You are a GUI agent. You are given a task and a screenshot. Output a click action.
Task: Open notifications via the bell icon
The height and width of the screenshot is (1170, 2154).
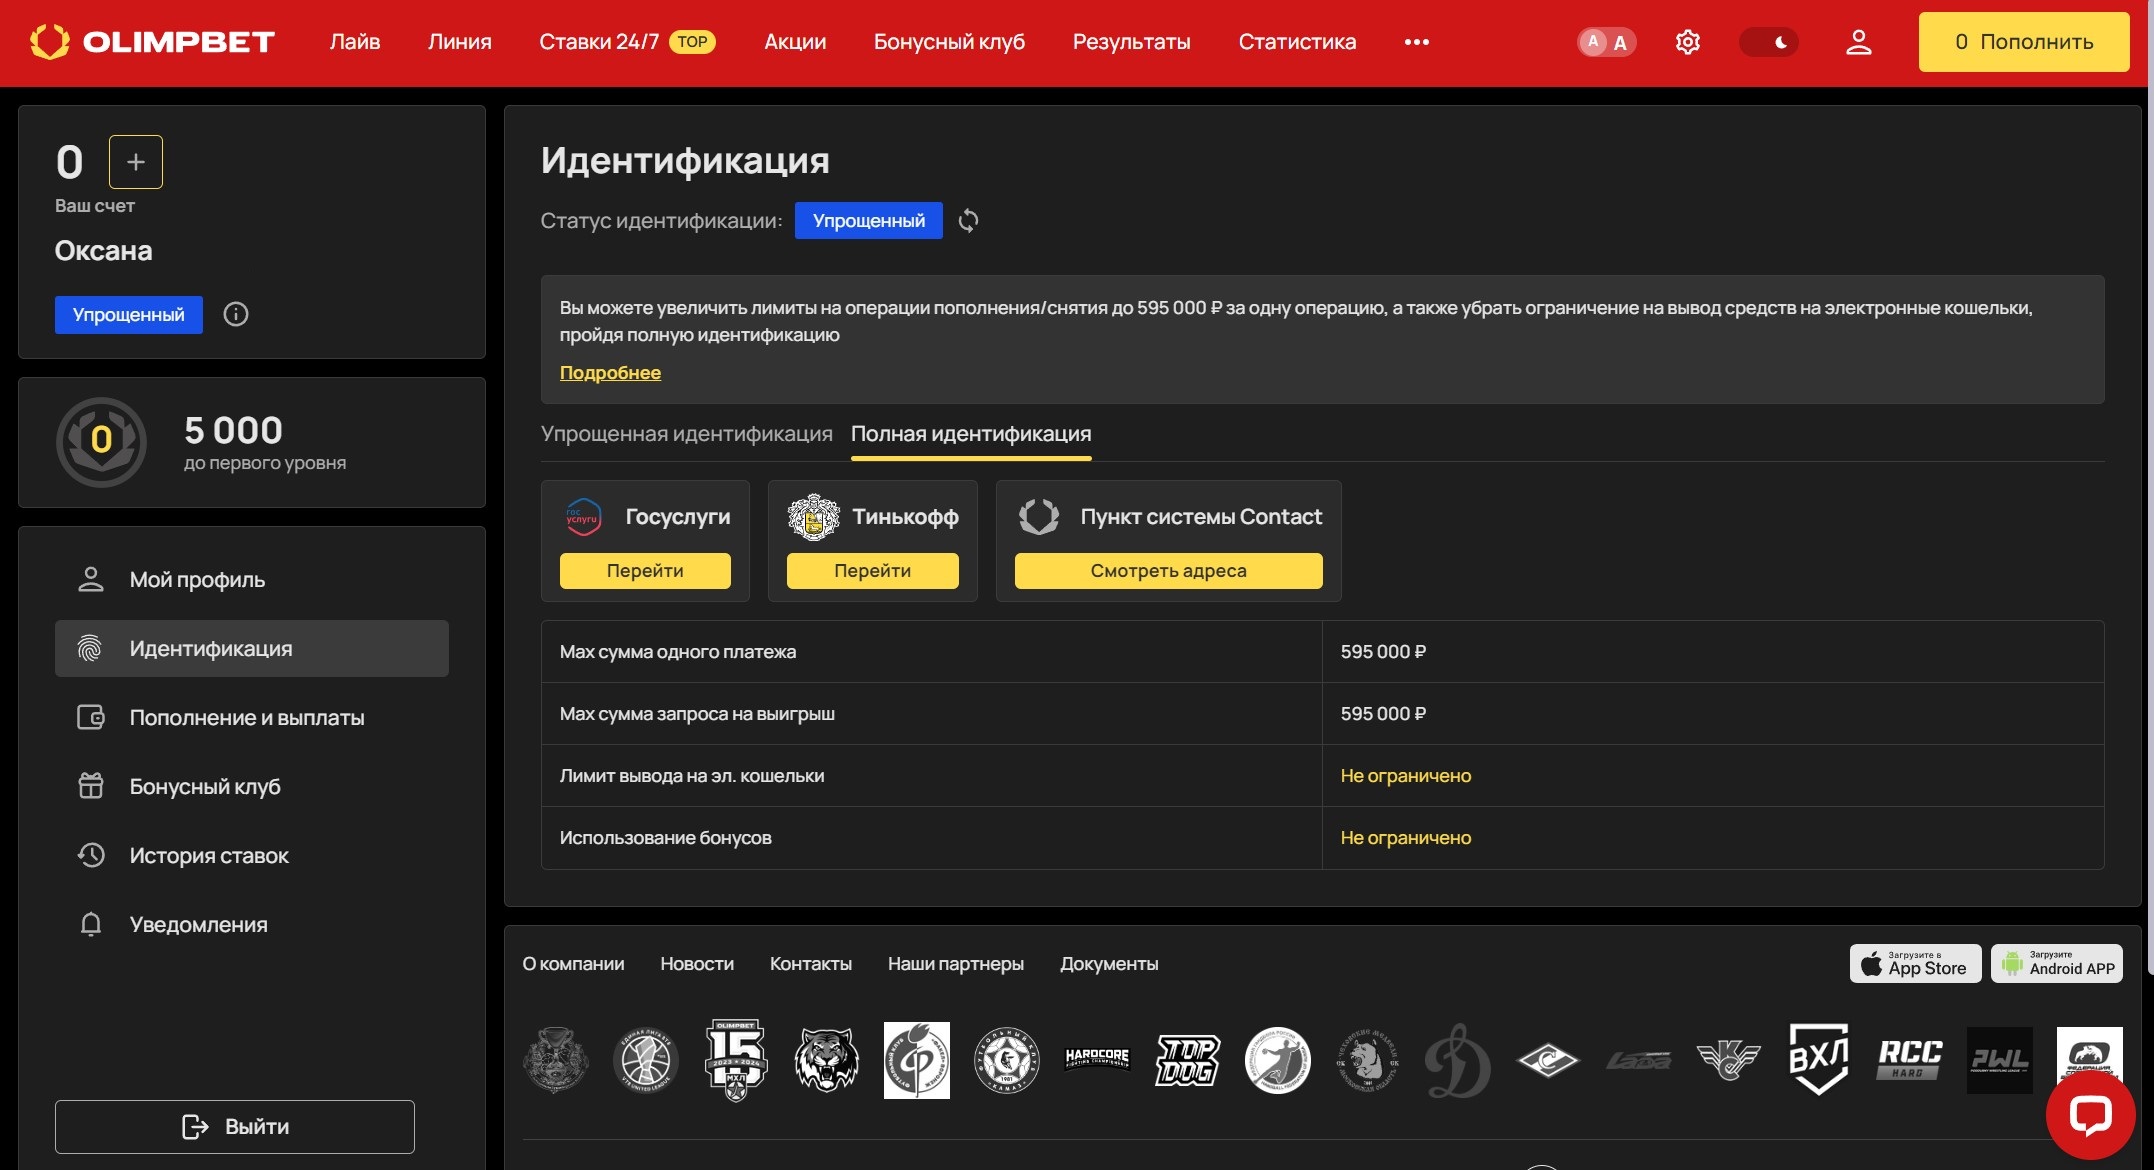[x=91, y=924]
